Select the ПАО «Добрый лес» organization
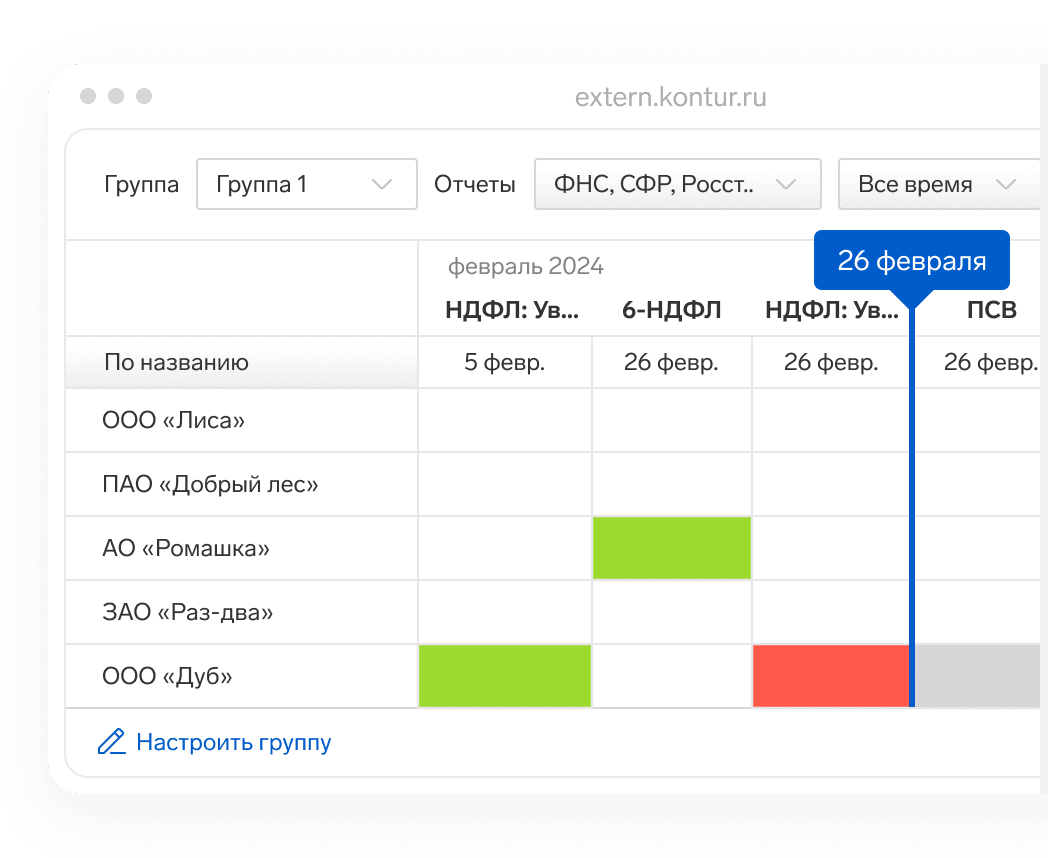This screenshot has width=1048, height=858. pyautogui.click(x=210, y=484)
